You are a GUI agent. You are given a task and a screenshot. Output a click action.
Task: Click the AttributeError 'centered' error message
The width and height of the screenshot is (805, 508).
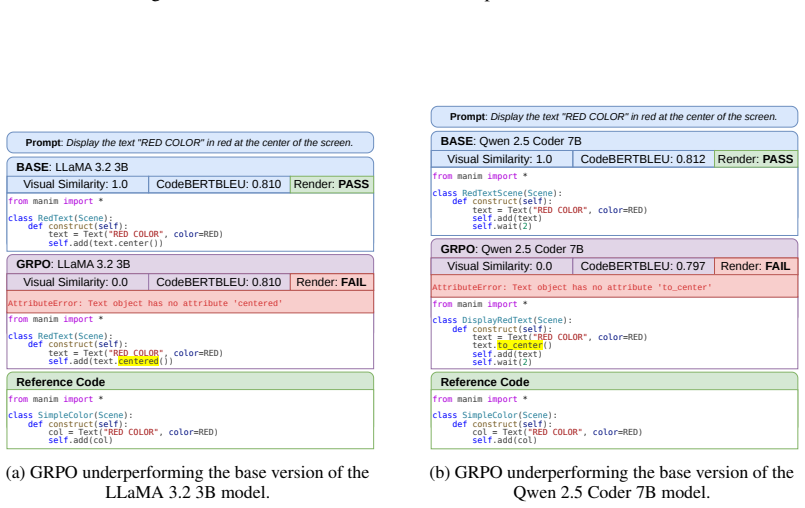190,303
